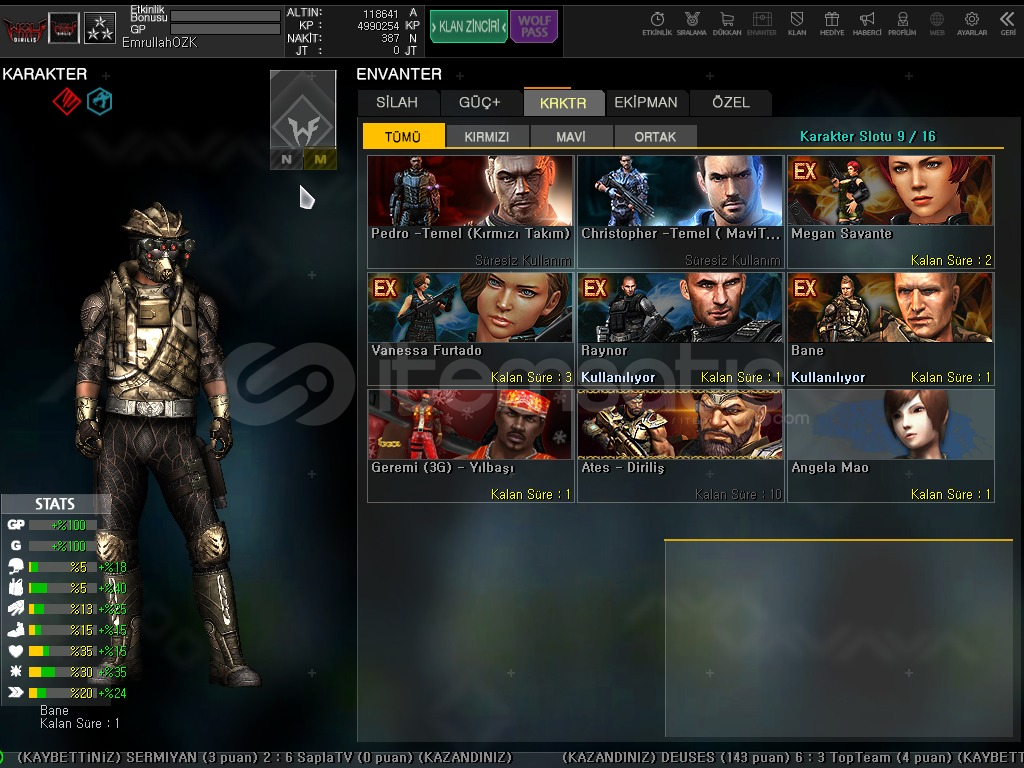Viewport: 1024px width, 768px height.
Task: Click the burst explosion stat icon
Action: [16, 671]
